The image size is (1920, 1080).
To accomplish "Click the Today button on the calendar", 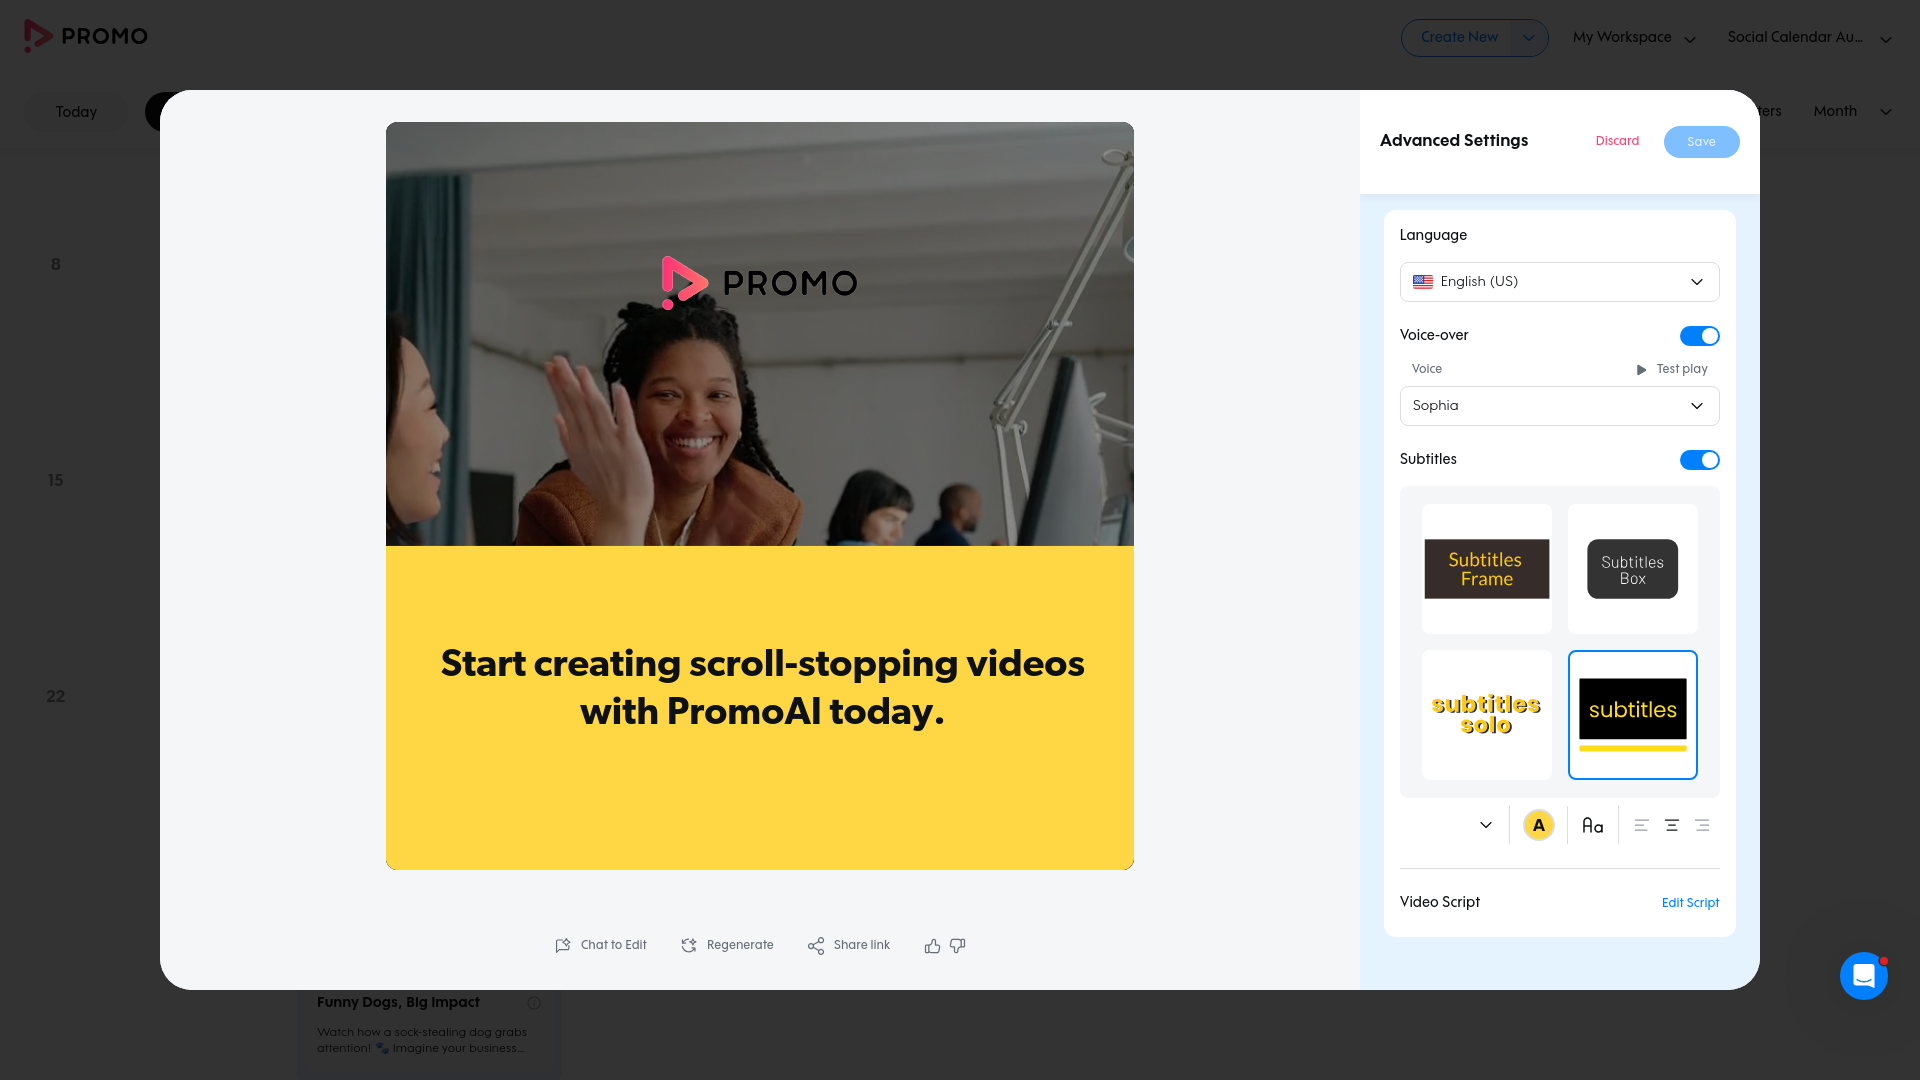I will (76, 112).
